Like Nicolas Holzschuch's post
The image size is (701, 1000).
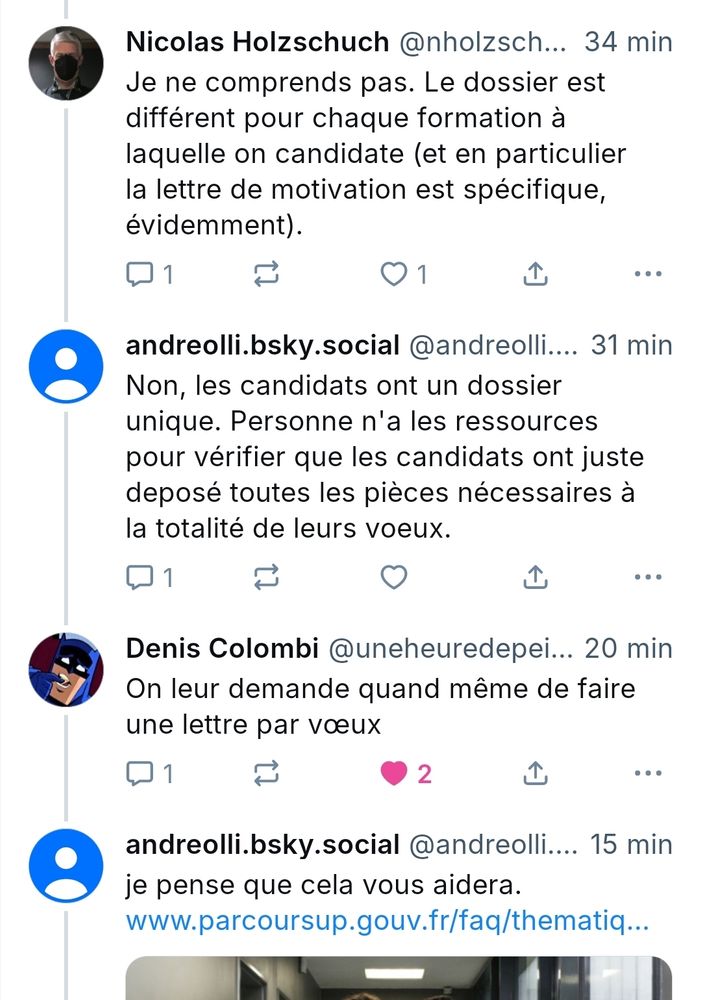tap(394, 272)
